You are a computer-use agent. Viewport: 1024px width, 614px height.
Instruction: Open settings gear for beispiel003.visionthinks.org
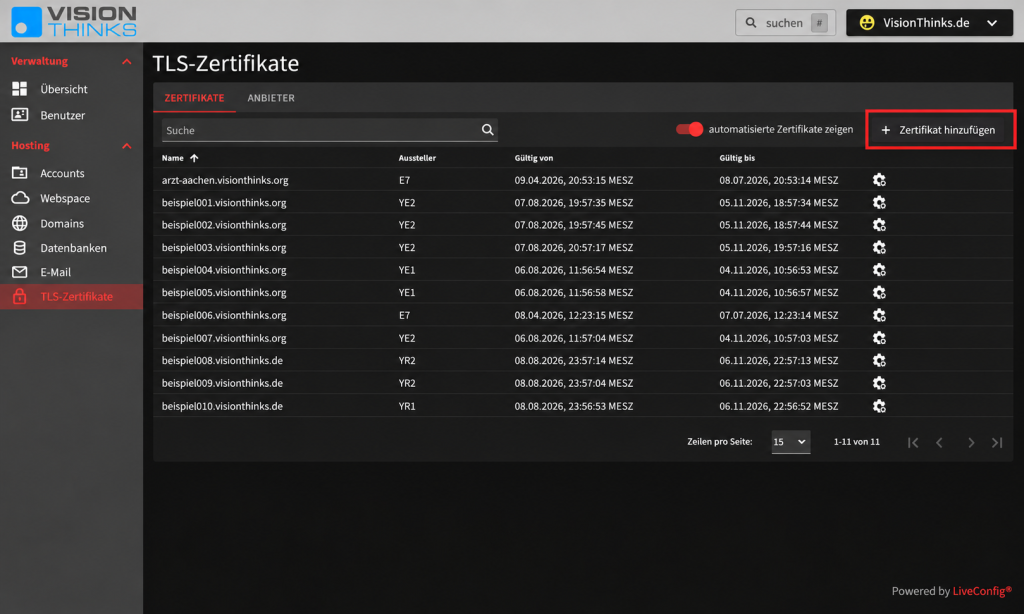[879, 248]
